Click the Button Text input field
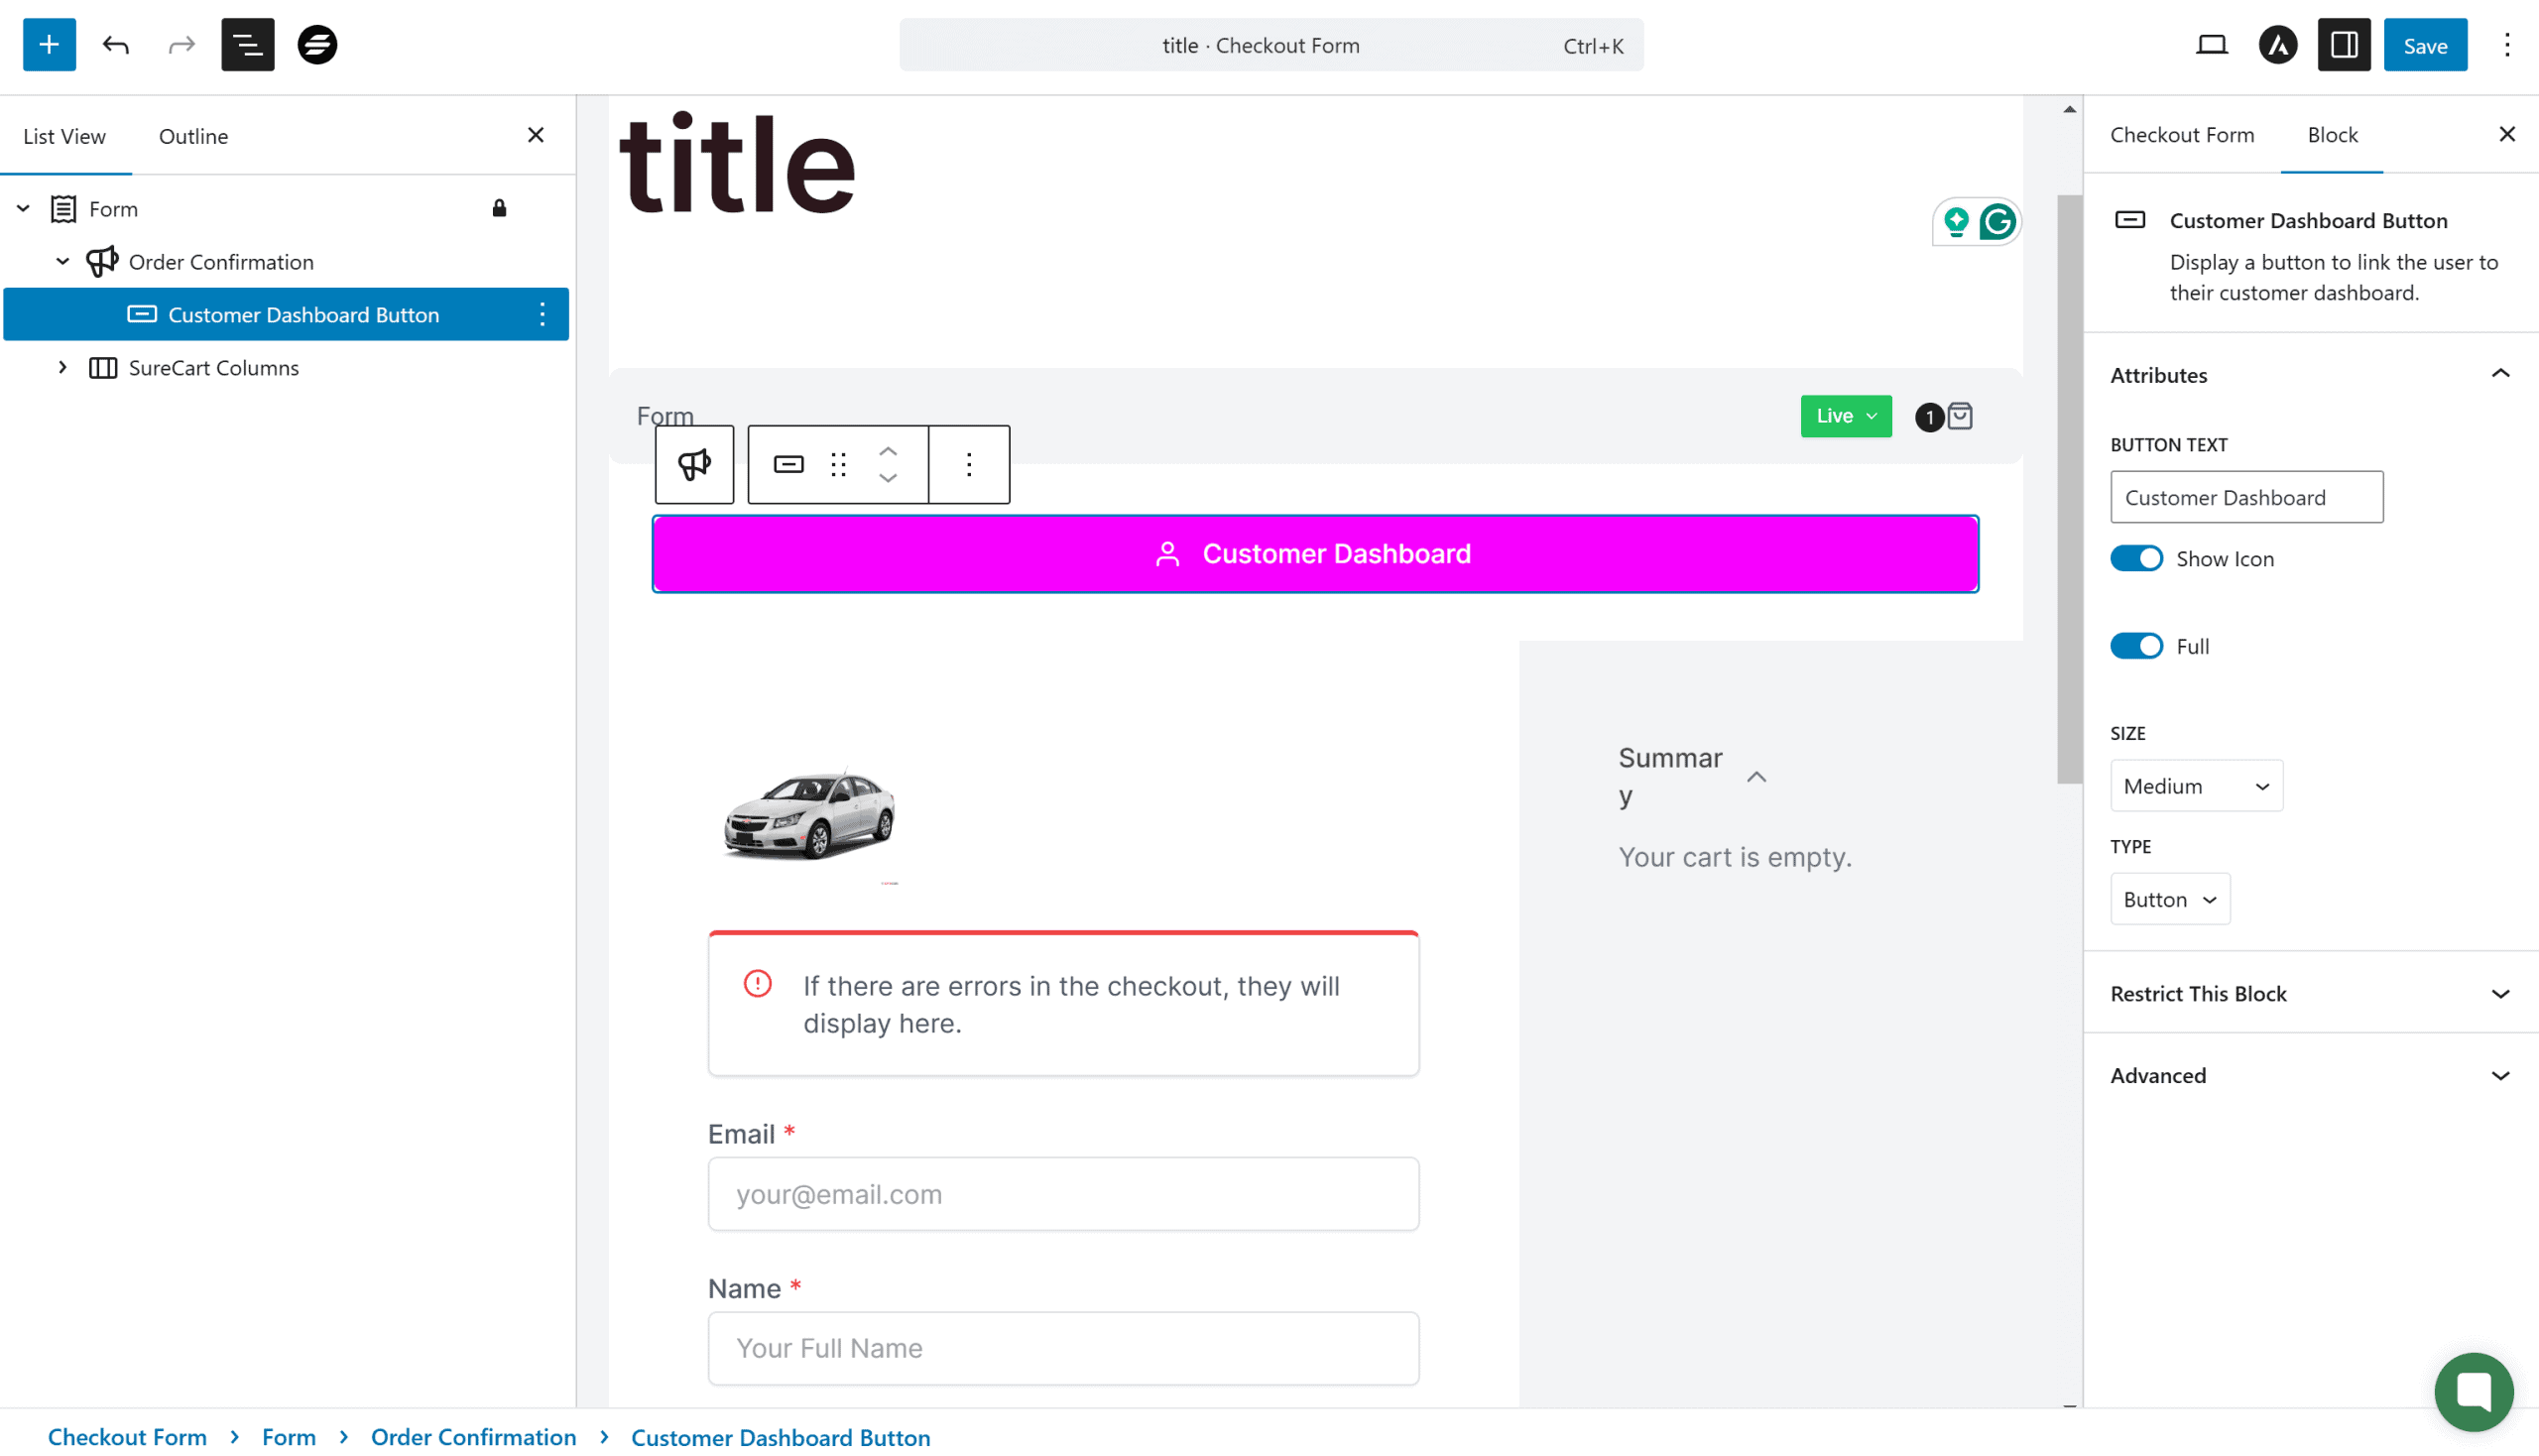 (x=2246, y=497)
